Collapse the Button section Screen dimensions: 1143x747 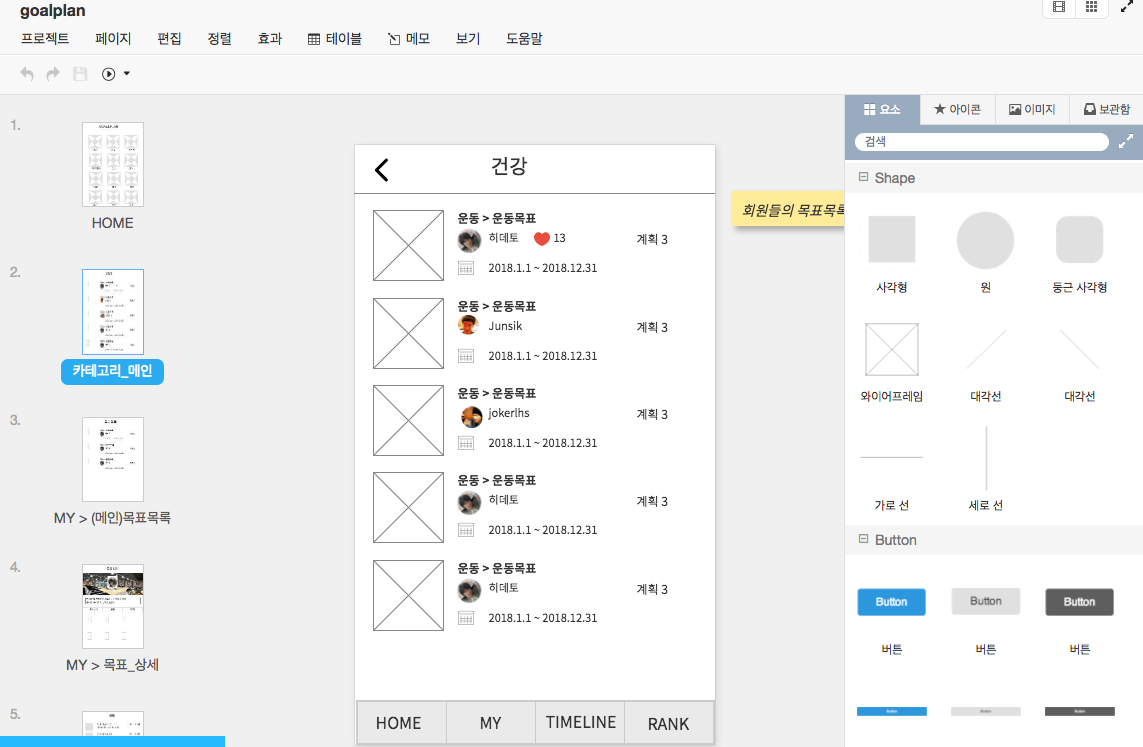tap(862, 539)
